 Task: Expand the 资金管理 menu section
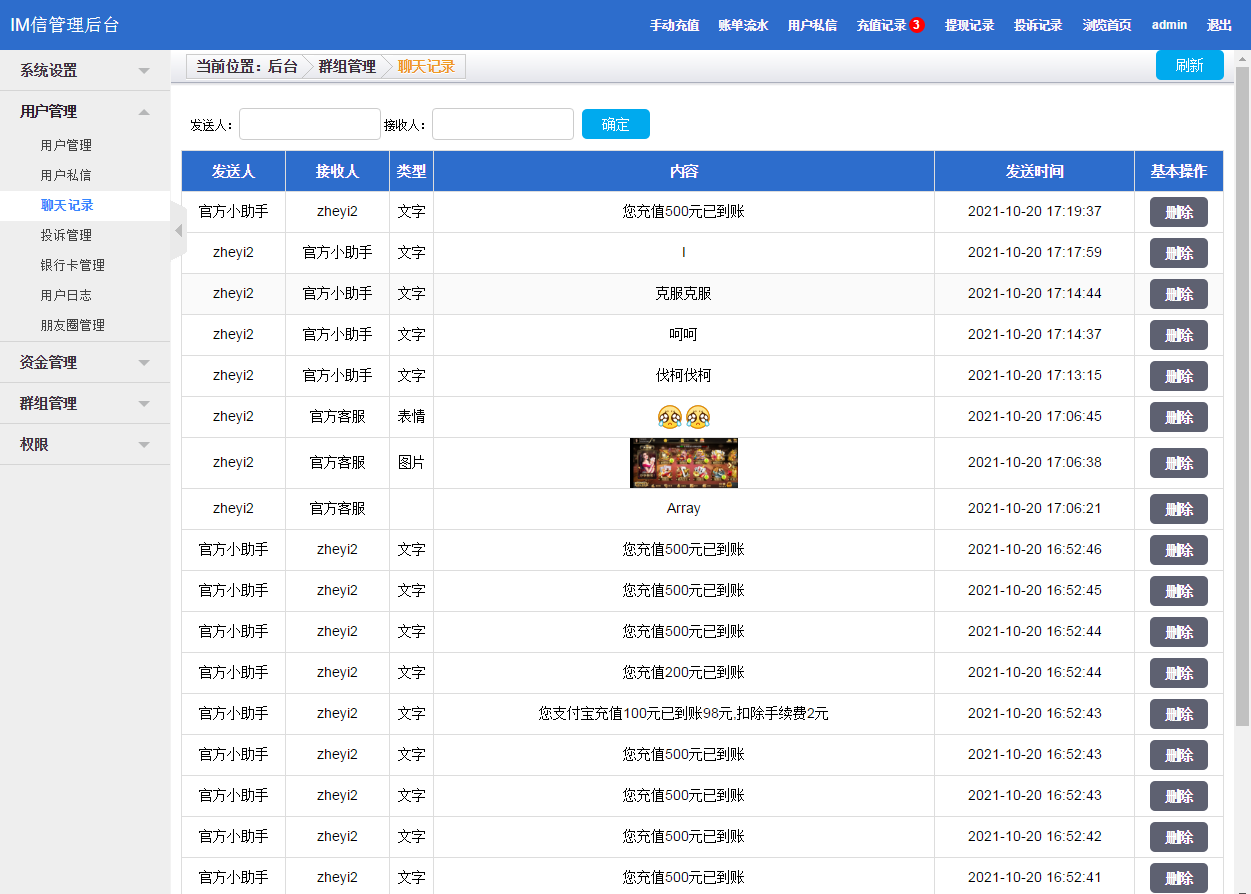coord(85,363)
